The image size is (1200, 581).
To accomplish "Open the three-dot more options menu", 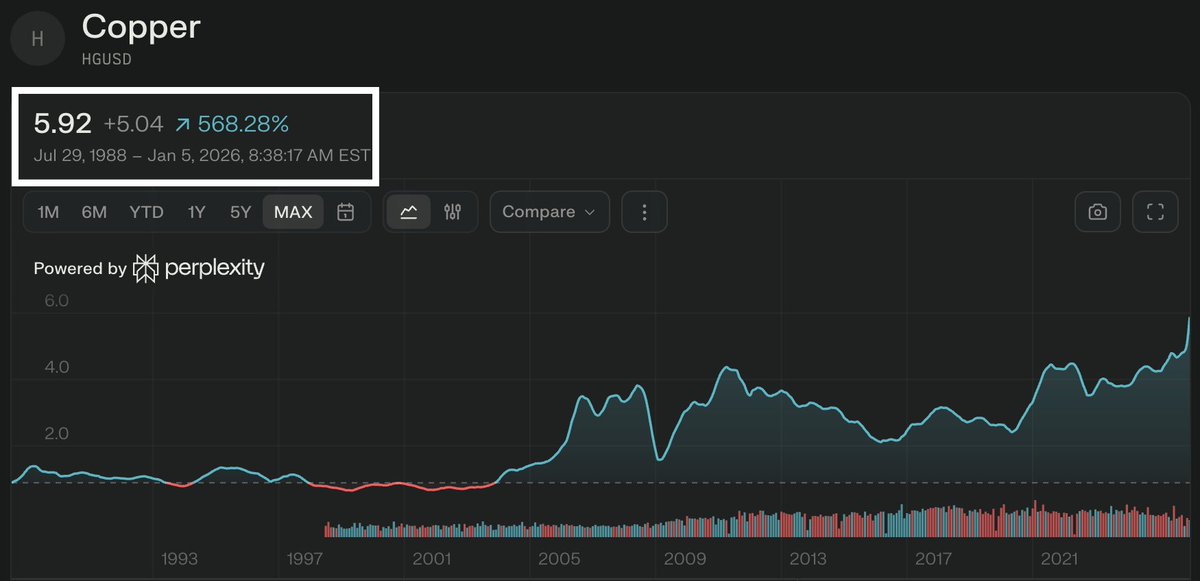I will point(644,212).
